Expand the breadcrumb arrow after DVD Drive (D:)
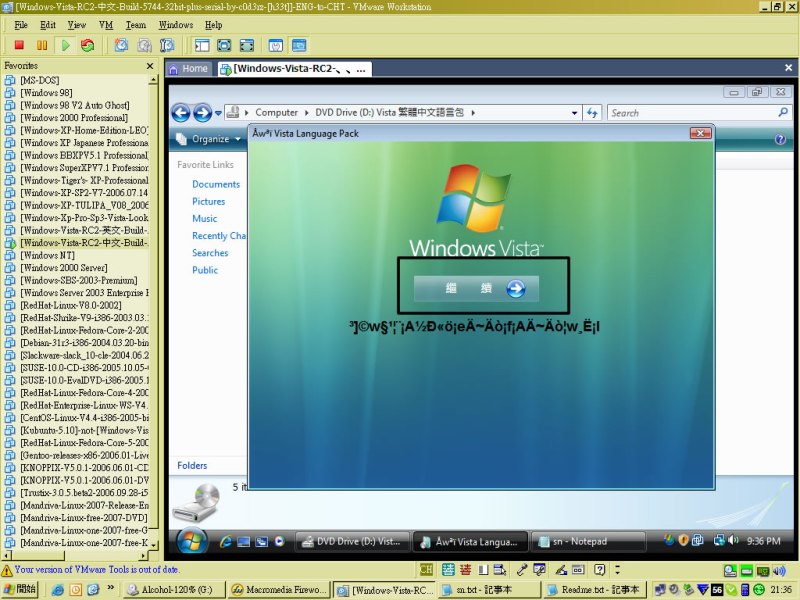This screenshot has height=600, width=800. coord(473,113)
